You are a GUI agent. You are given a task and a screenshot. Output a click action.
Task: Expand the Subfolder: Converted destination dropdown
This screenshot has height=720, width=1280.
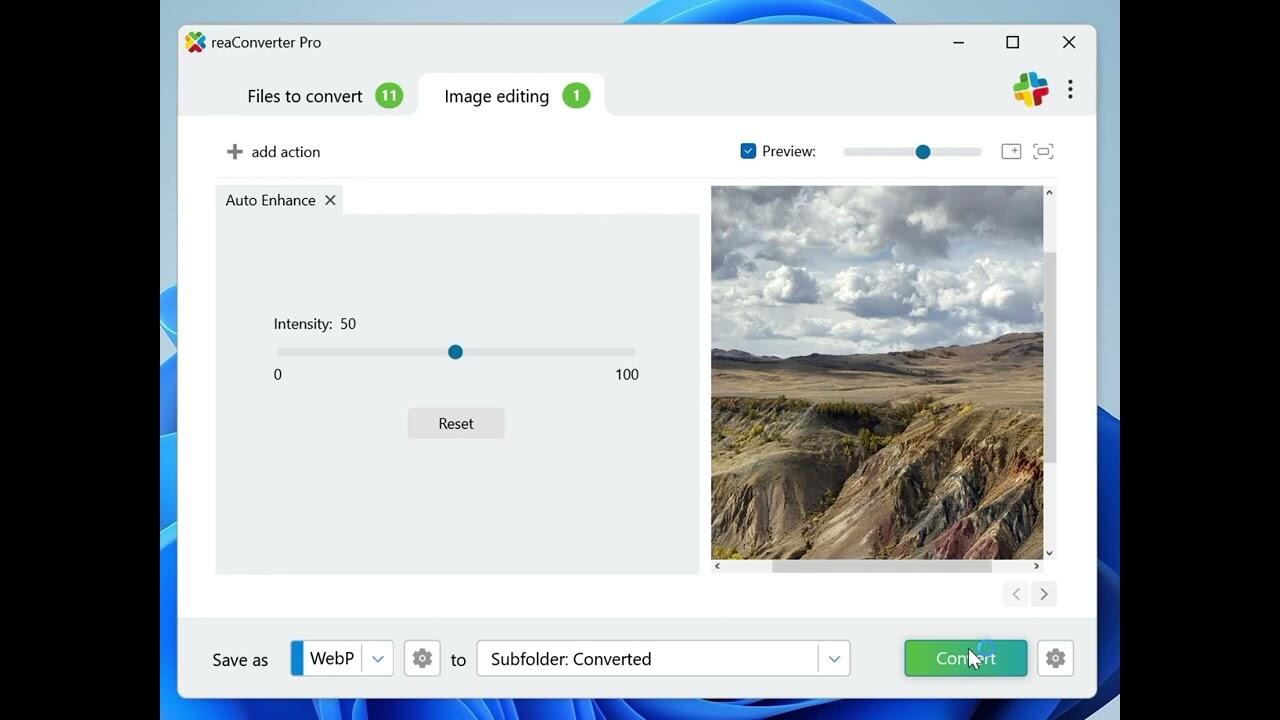click(834, 659)
